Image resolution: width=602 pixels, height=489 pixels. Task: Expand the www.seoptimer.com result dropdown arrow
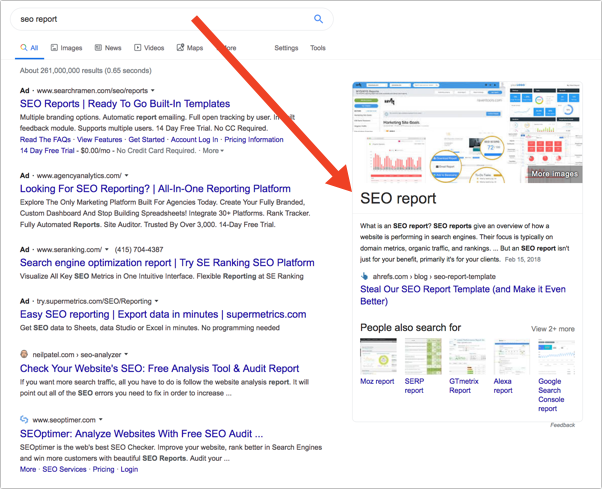pyautogui.click(x=101, y=420)
